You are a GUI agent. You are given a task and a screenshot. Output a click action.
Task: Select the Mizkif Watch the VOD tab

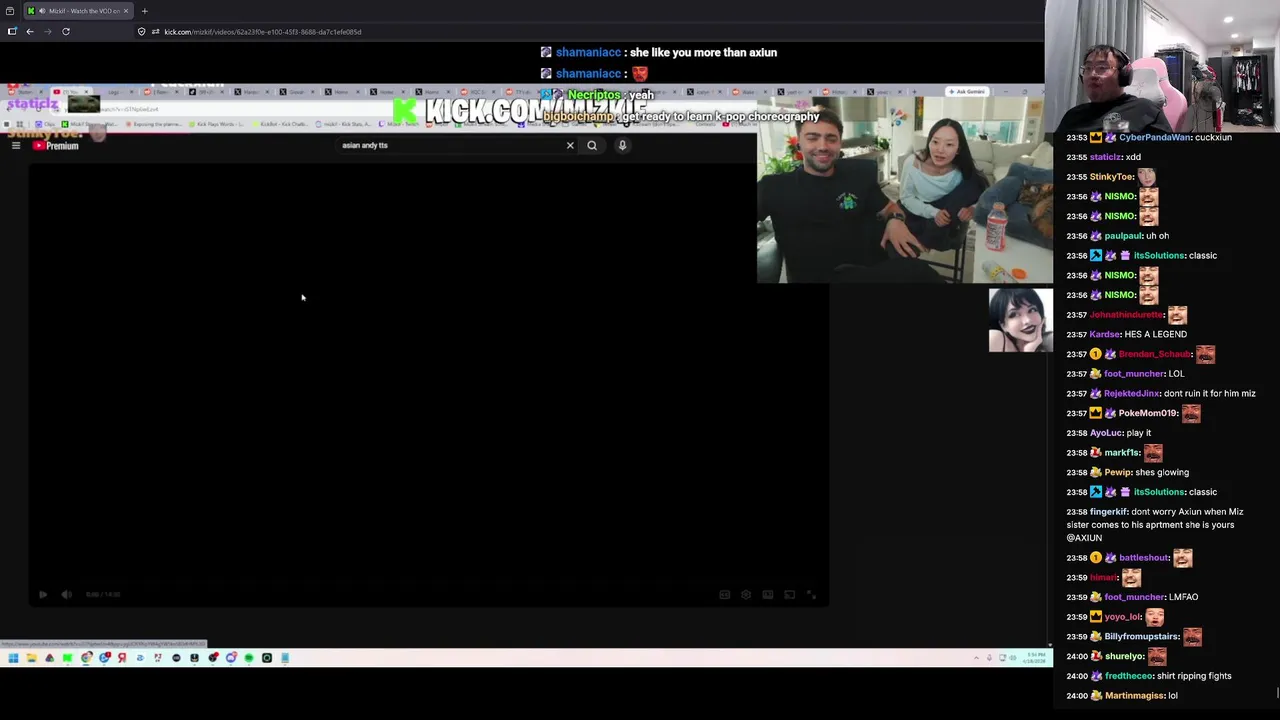tap(77, 11)
